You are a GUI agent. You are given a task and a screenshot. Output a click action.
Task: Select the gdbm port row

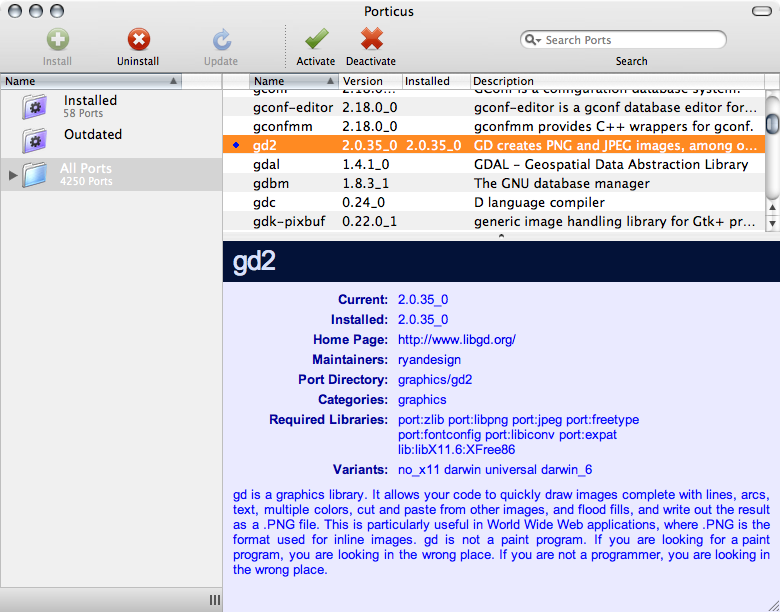493,183
